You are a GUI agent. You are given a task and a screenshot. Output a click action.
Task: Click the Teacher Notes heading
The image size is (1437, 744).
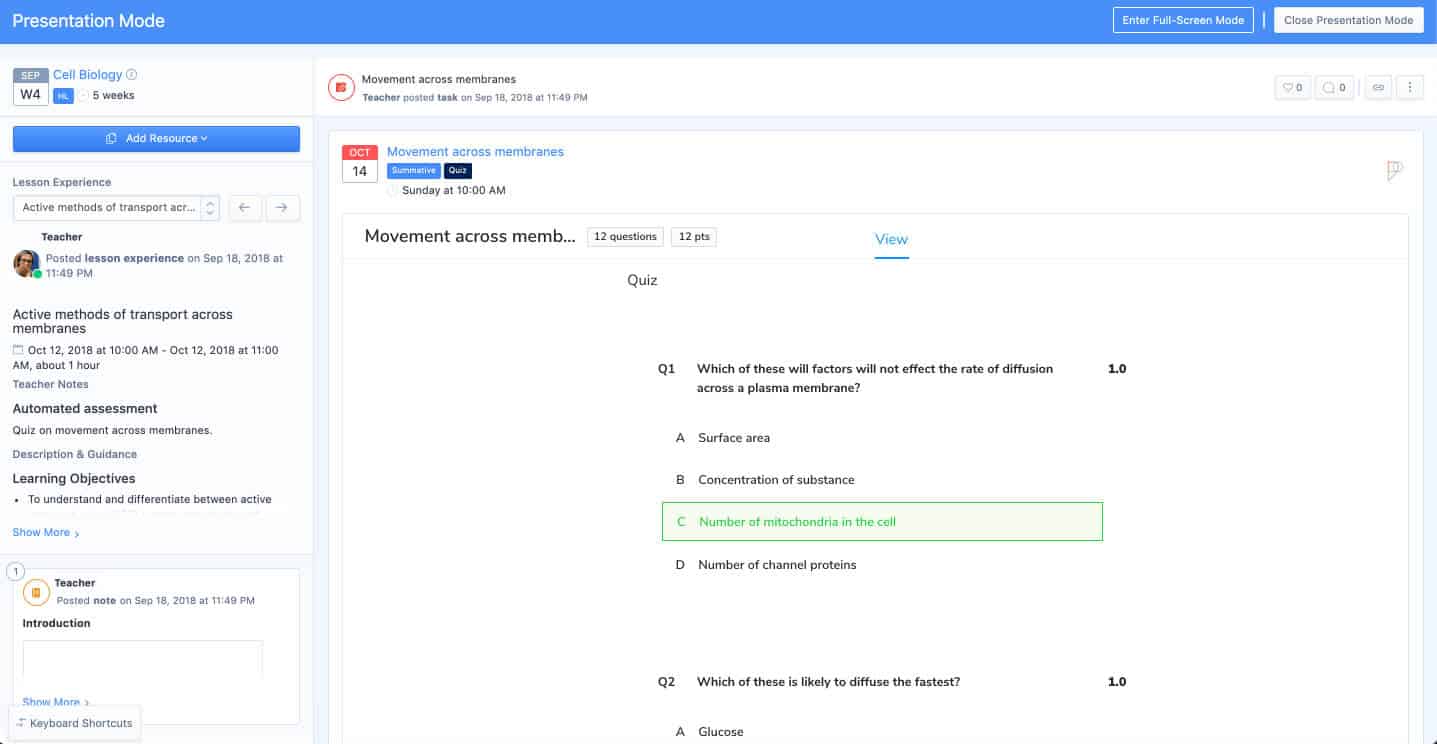tap(50, 384)
